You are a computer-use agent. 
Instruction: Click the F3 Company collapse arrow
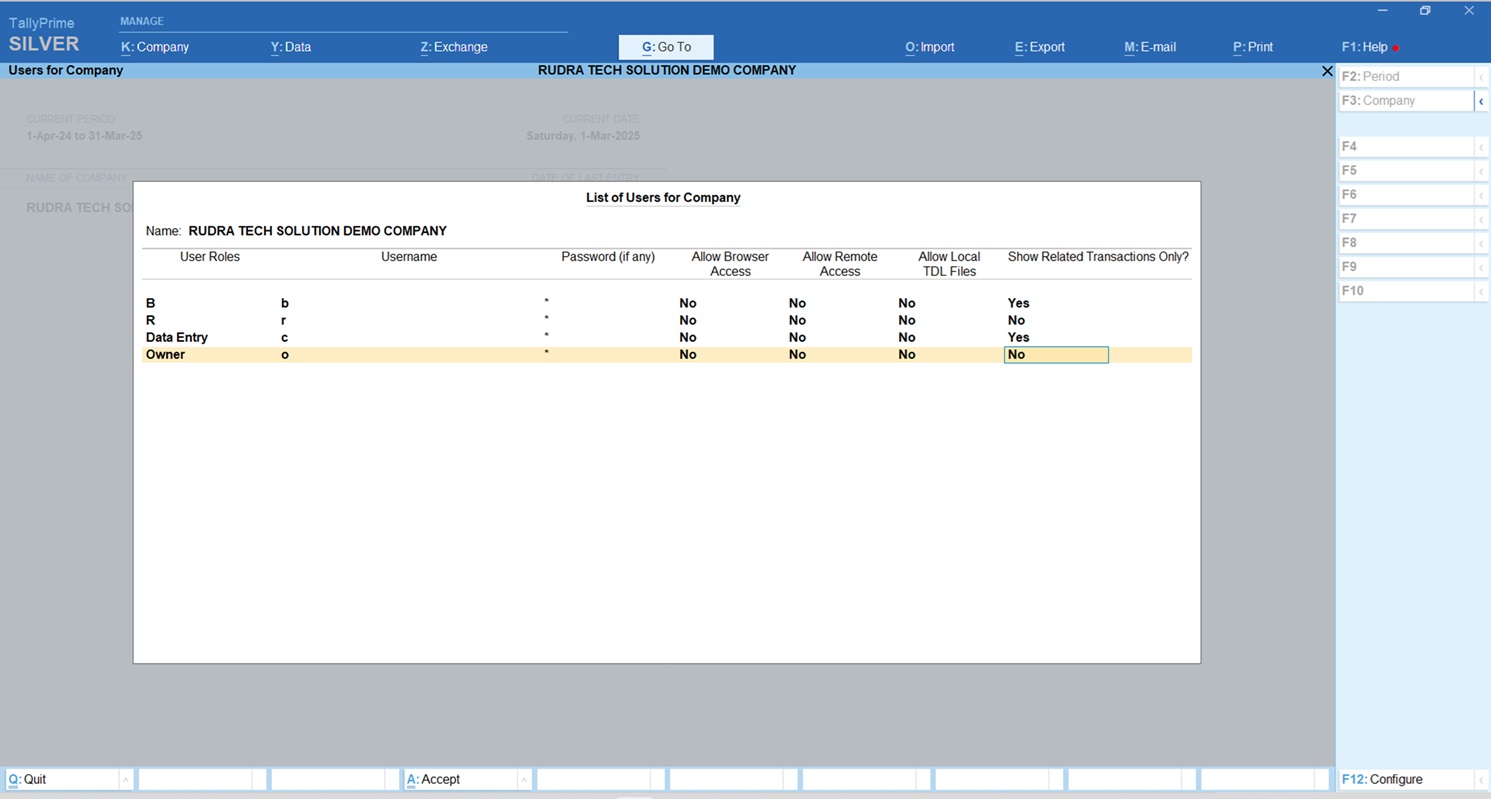click(1481, 101)
